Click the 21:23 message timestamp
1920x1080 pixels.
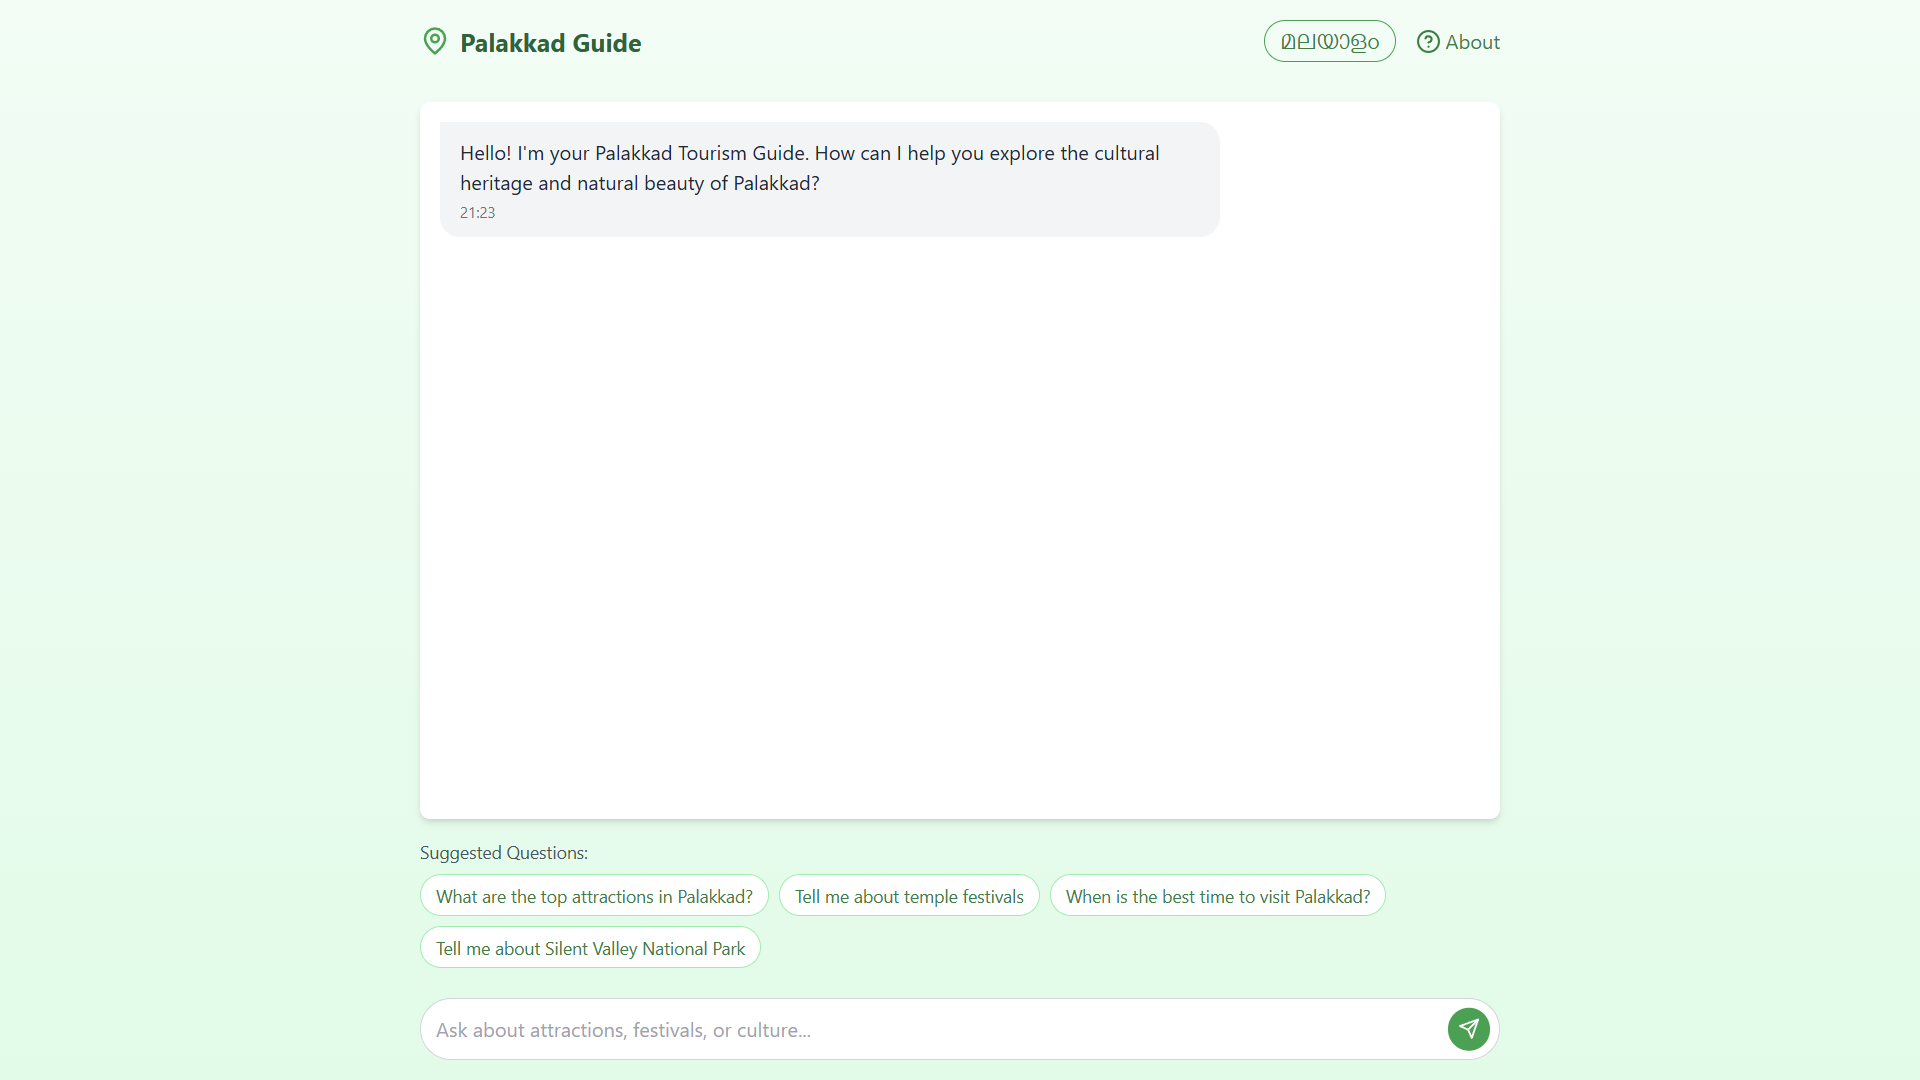(x=477, y=213)
